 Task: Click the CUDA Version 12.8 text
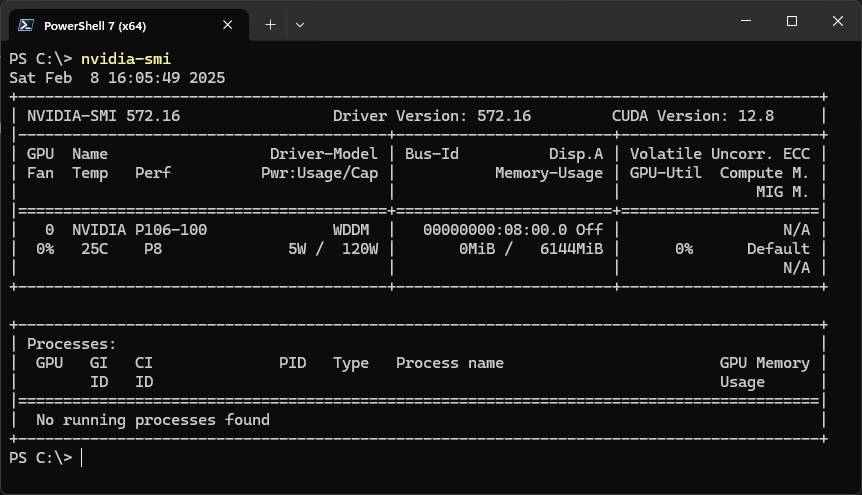(692, 116)
